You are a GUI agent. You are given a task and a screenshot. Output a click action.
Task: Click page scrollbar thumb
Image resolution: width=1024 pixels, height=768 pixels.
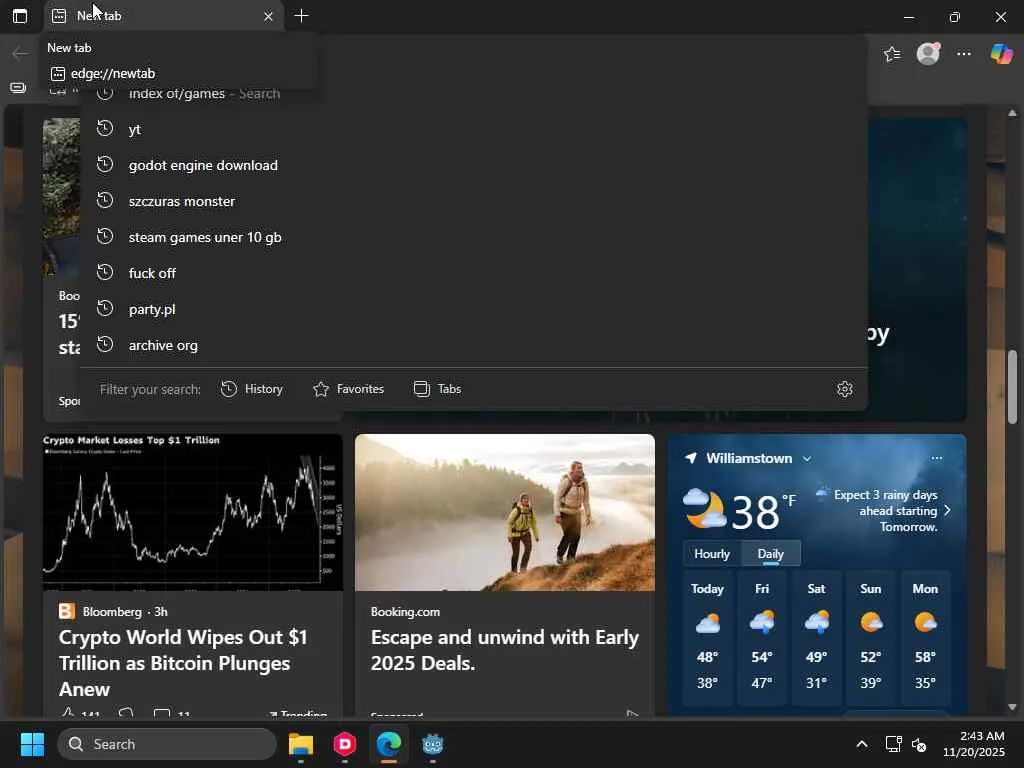[1012, 387]
